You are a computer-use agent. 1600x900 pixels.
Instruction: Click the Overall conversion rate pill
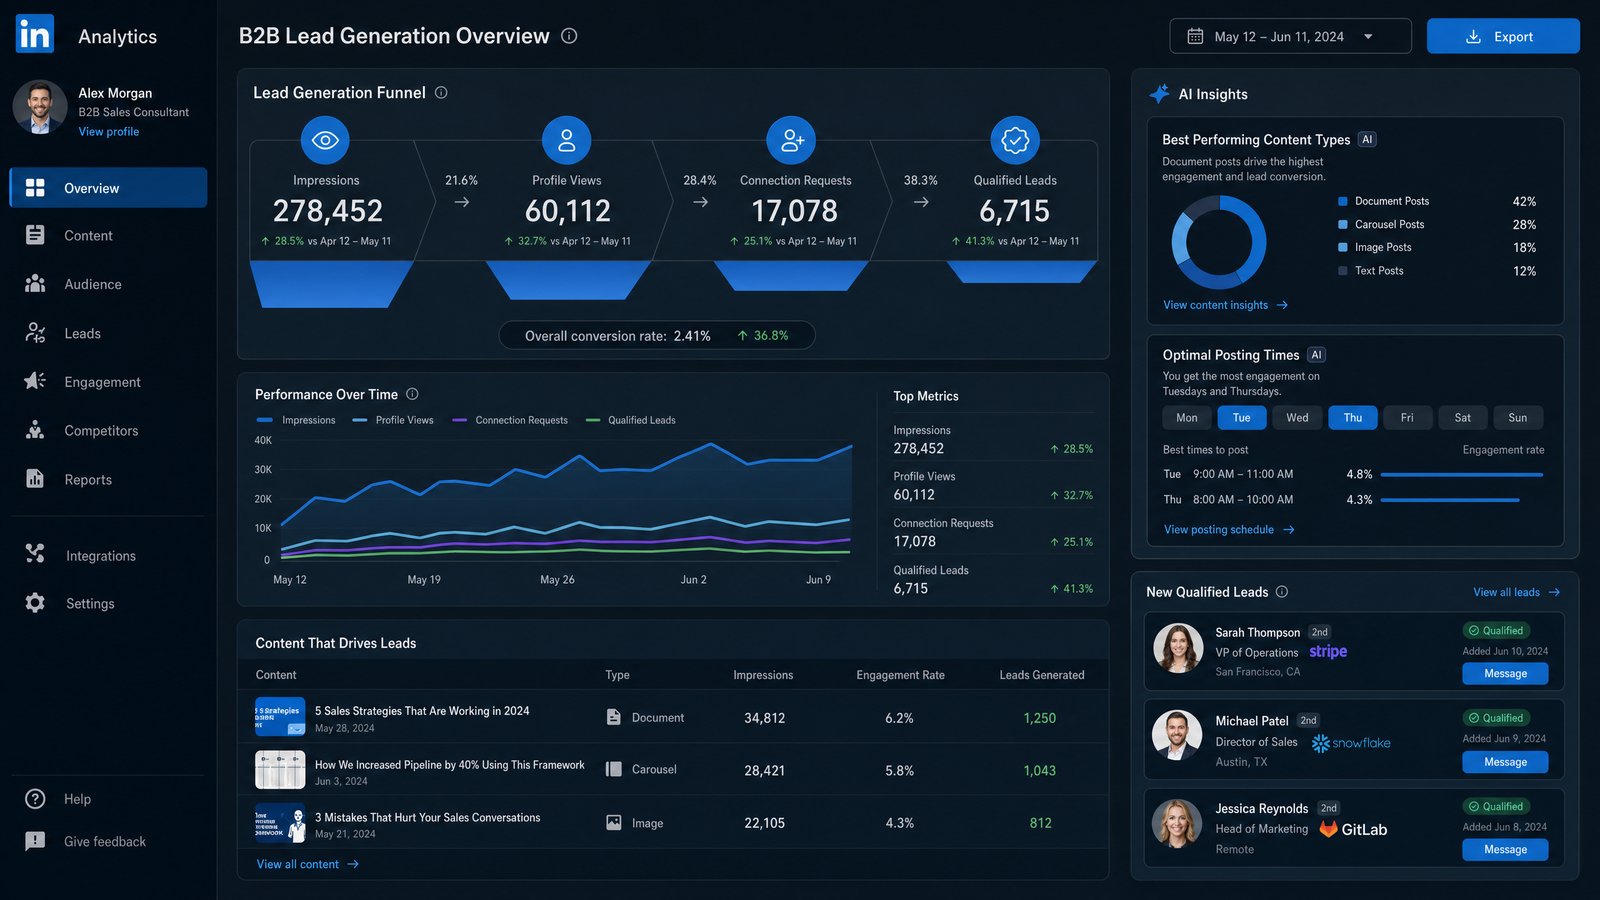click(x=657, y=335)
